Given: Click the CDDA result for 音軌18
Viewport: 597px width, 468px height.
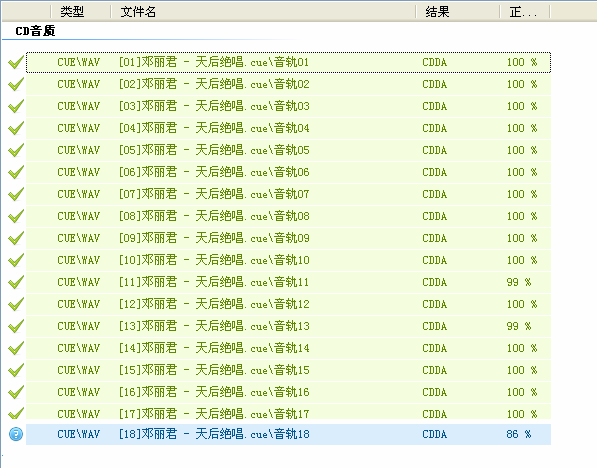Looking at the screenshot, I should click(x=434, y=434).
